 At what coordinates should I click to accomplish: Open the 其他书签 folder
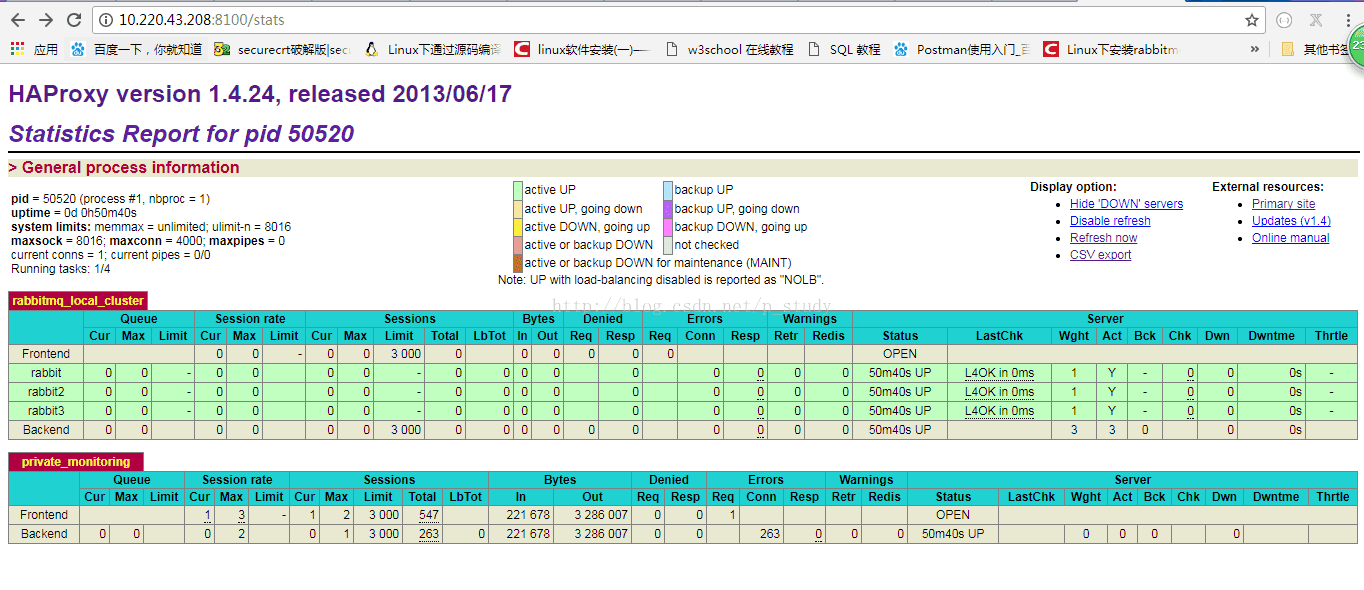[1316, 49]
